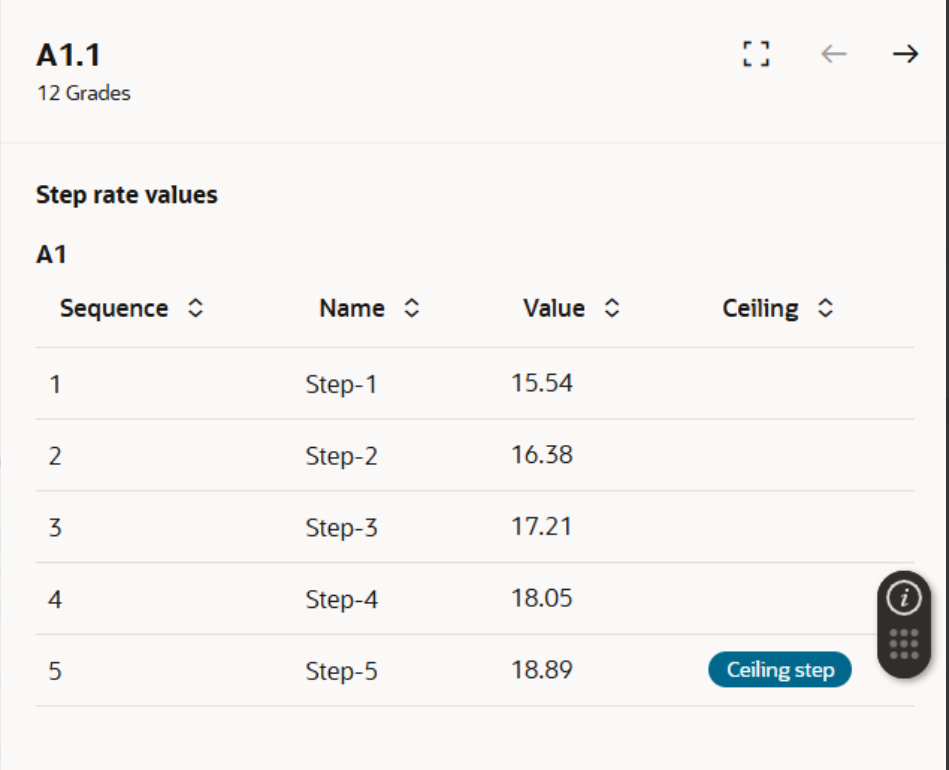Screen dimensions: 949x770
Task: Click the Name column header label
Action: 352,308
